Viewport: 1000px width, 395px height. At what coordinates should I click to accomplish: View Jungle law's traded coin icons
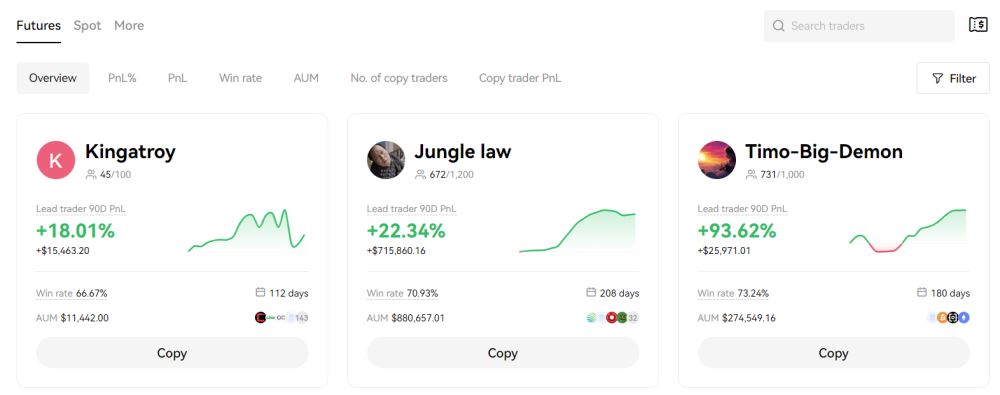click(612, 318)
